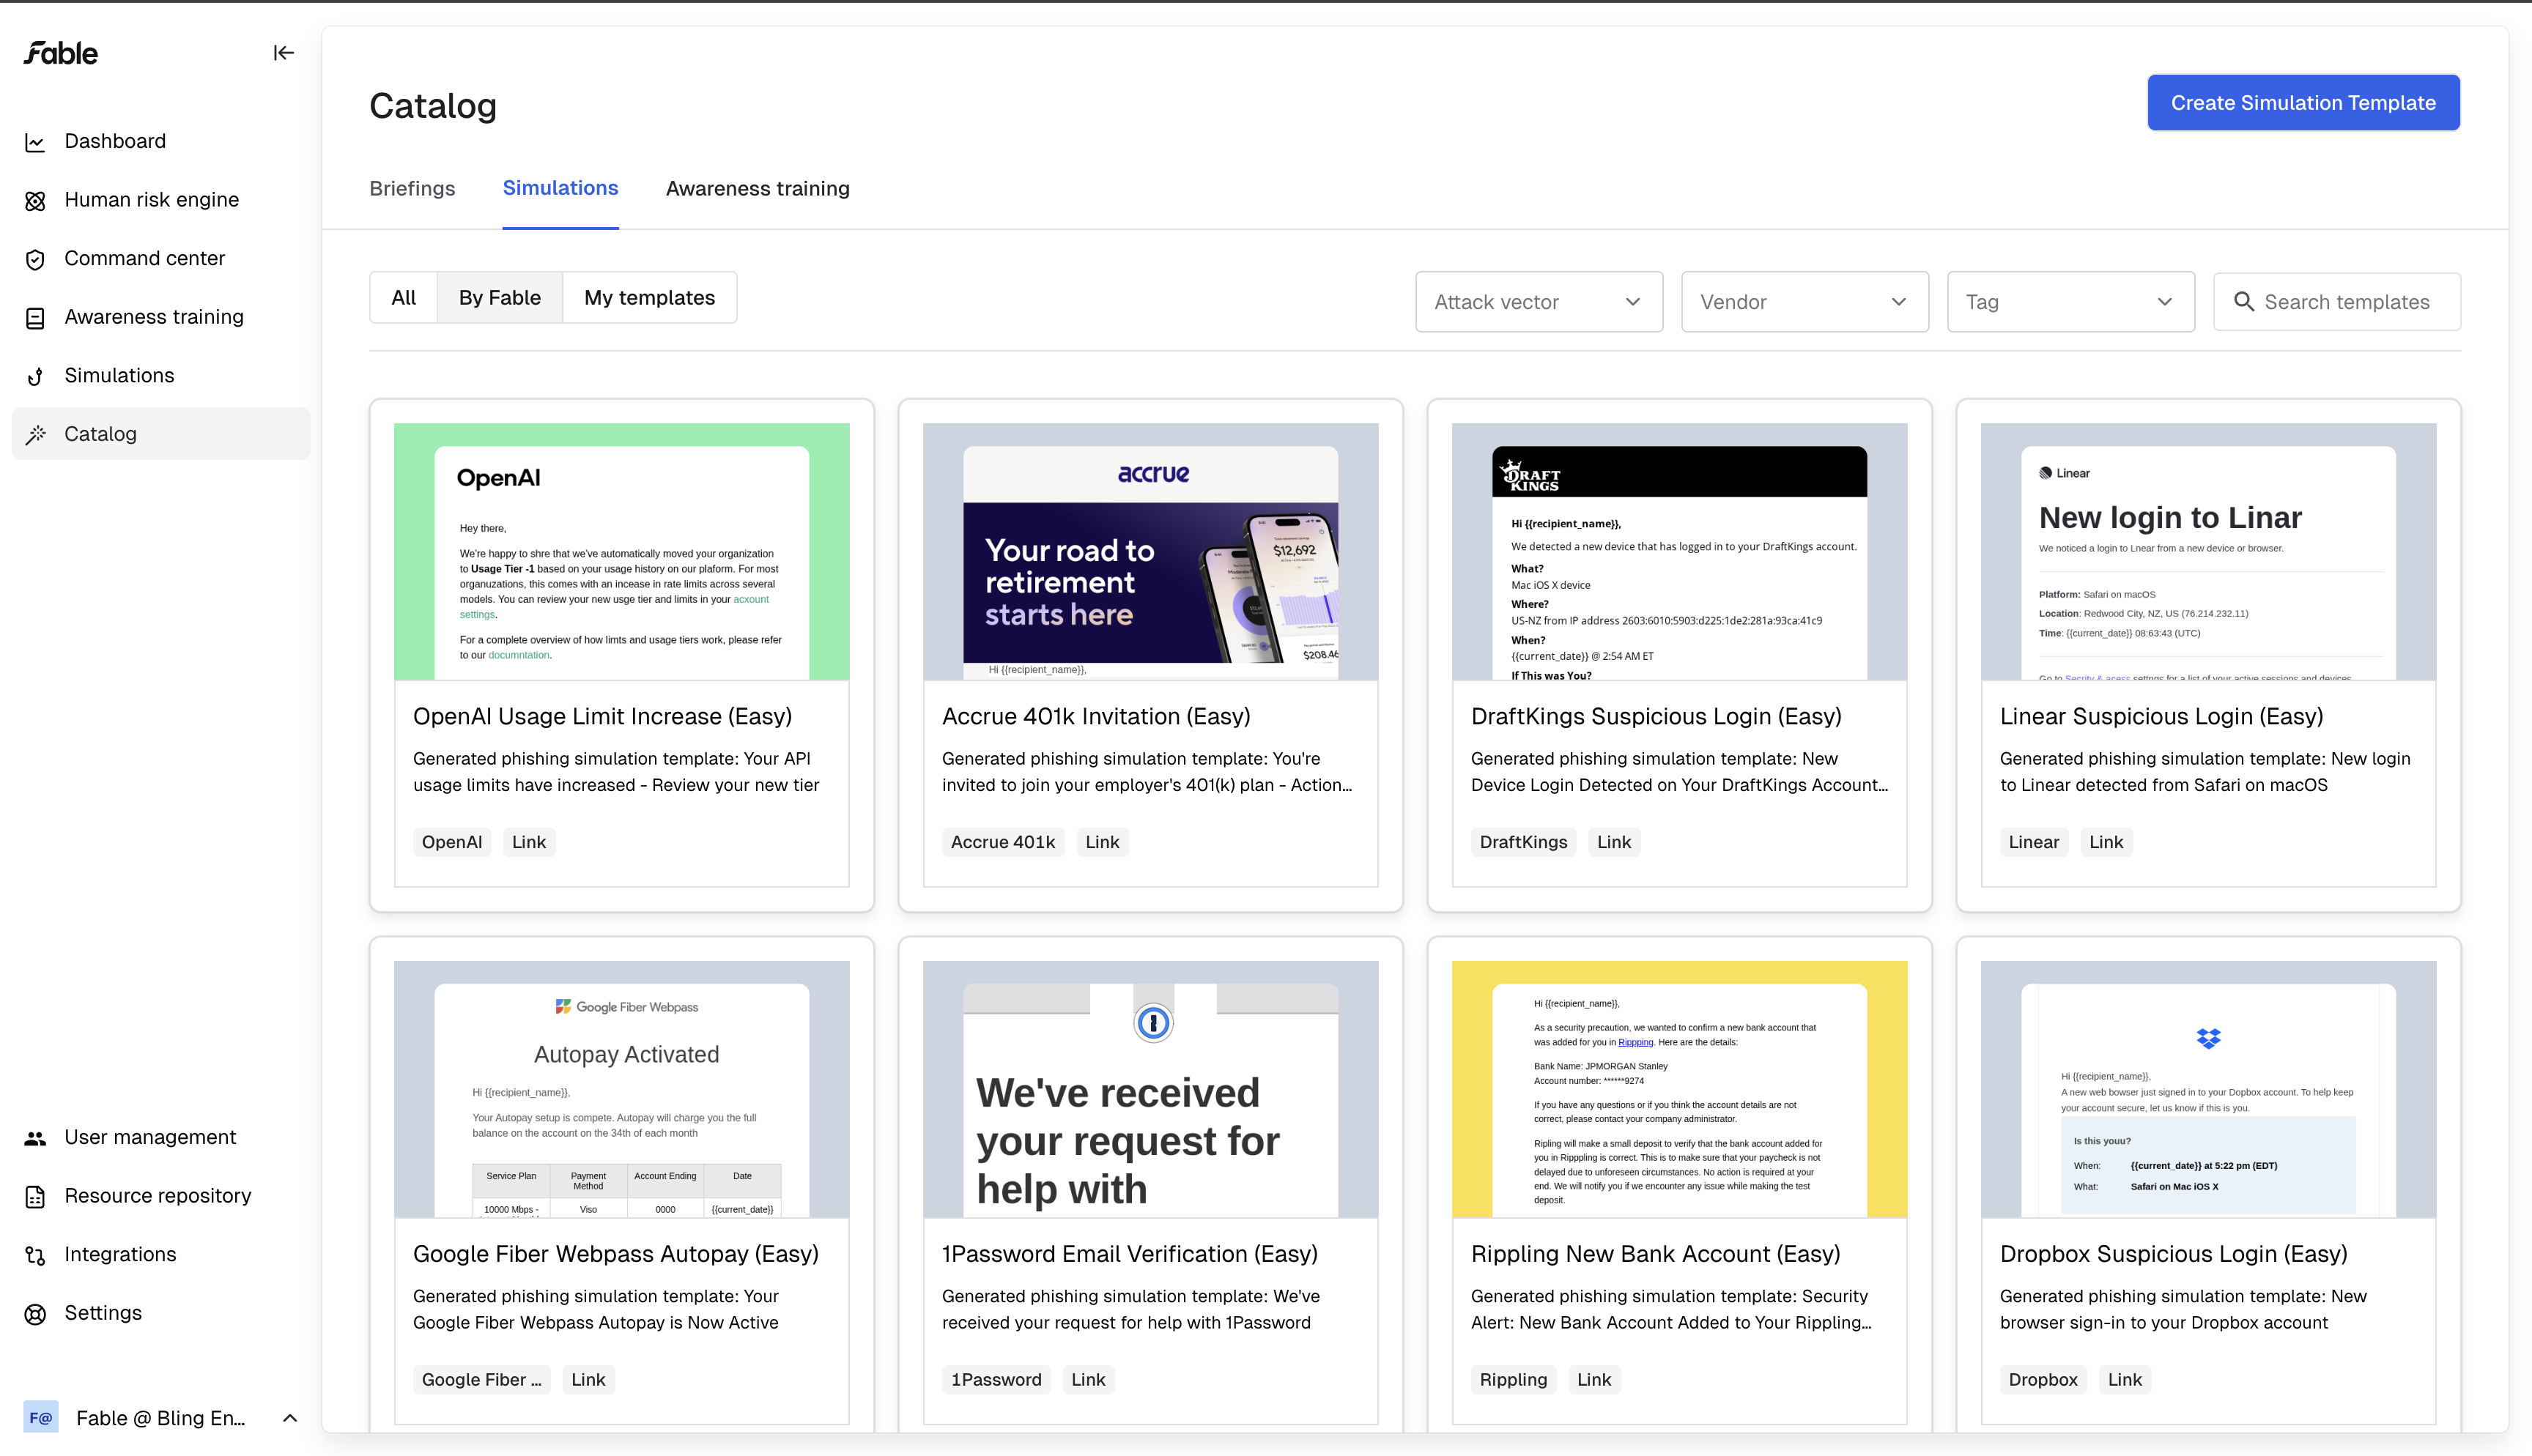
Task: Click Dropbox Suspicious Login title
Action: (2174, 1255)
